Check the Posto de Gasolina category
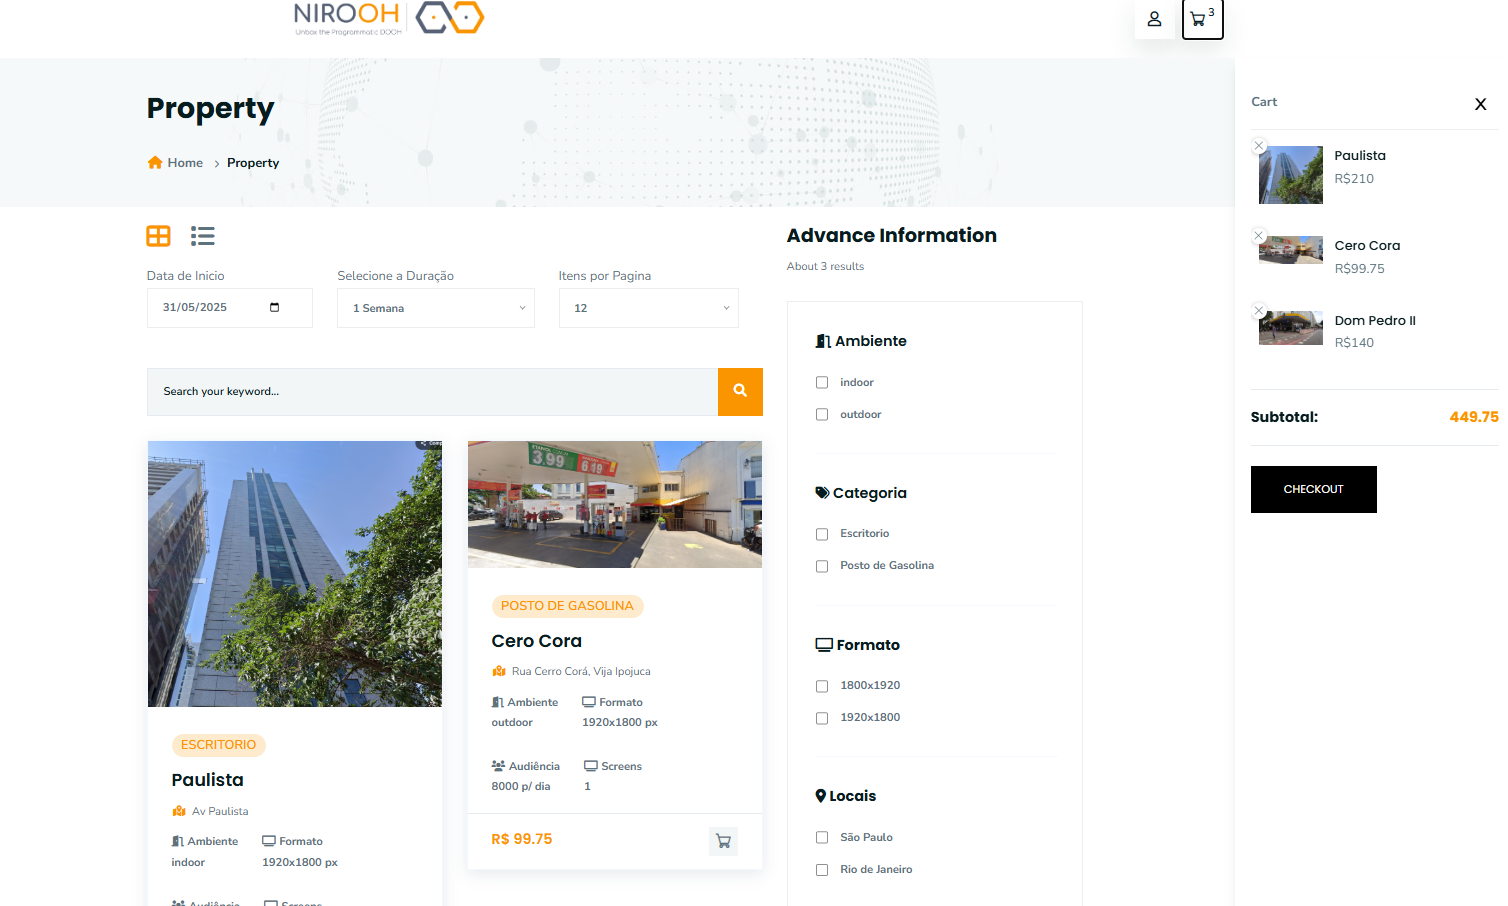The width and height of the screenshot is (1508, 906). coord(822,566)
